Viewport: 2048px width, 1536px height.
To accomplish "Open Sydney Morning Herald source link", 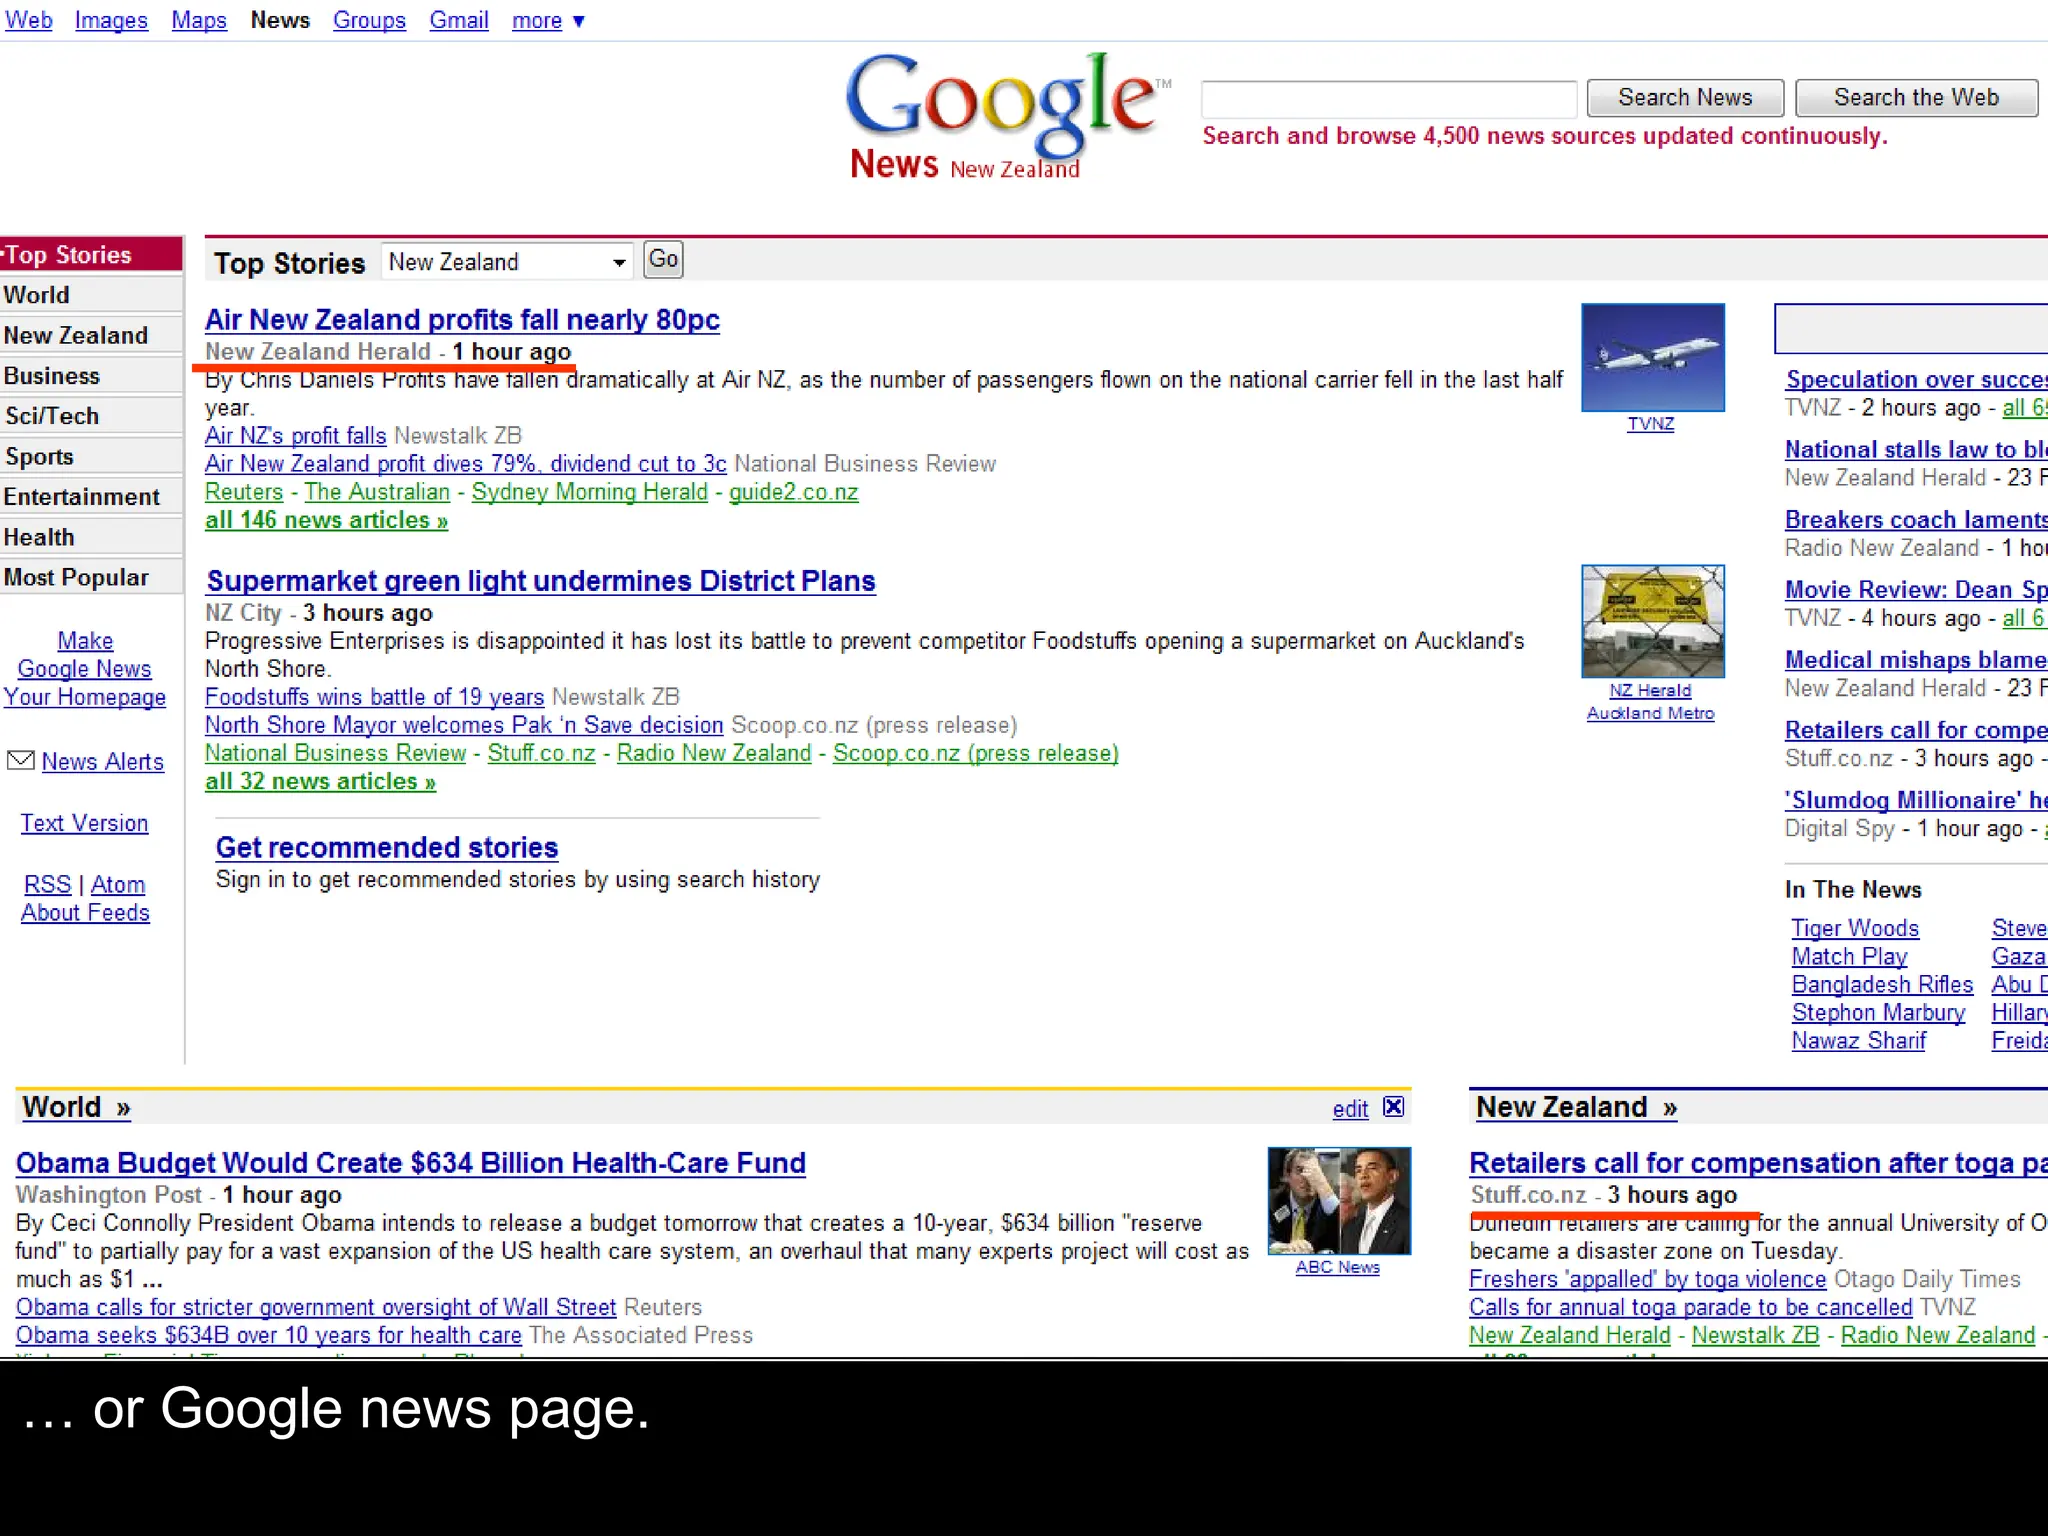I will [x=590, y=492].
